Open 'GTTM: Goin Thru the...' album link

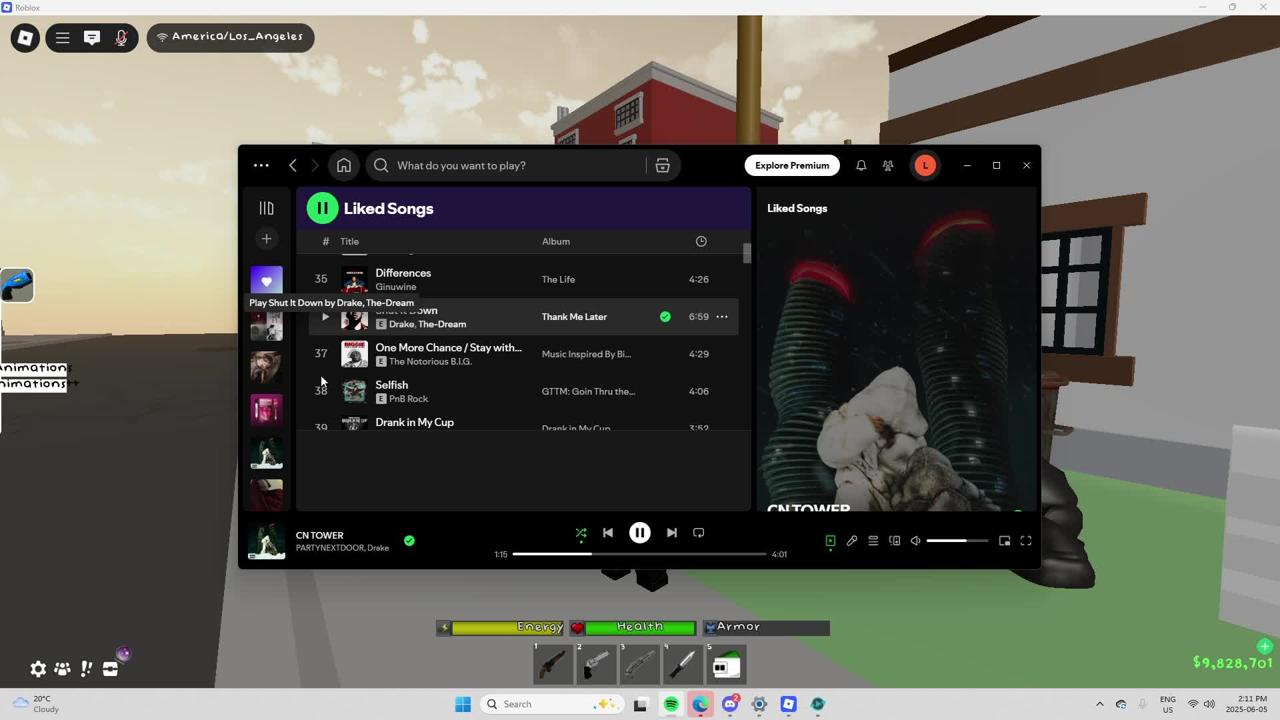coord(588,391)
